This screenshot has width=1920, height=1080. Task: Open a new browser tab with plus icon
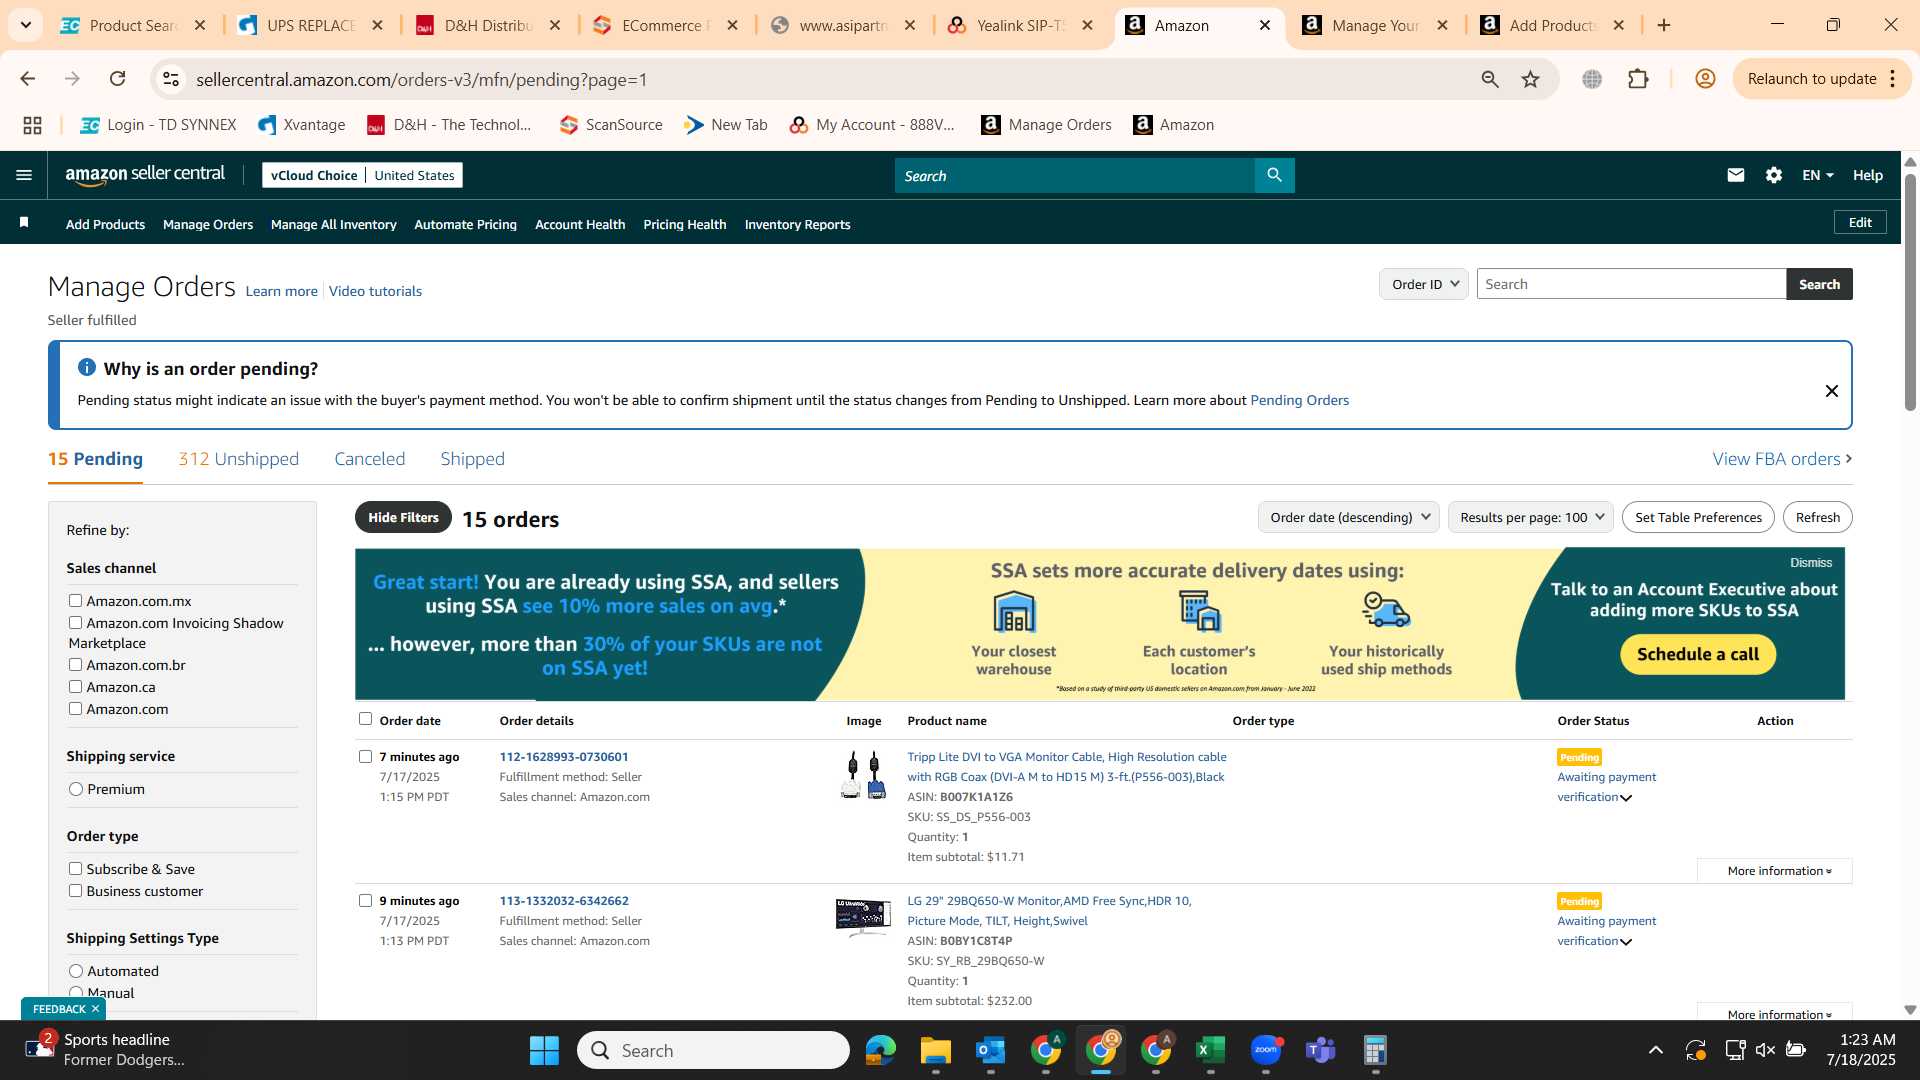[x=1664, y=25]
